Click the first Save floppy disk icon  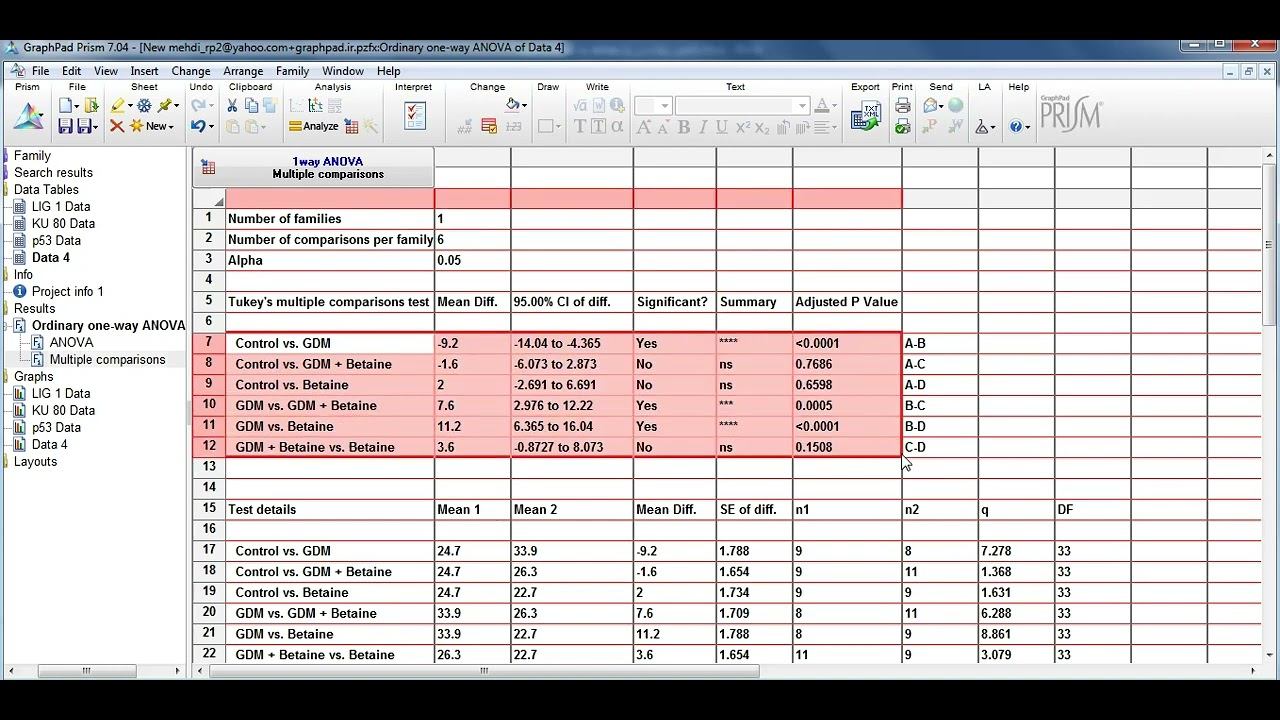66,126
